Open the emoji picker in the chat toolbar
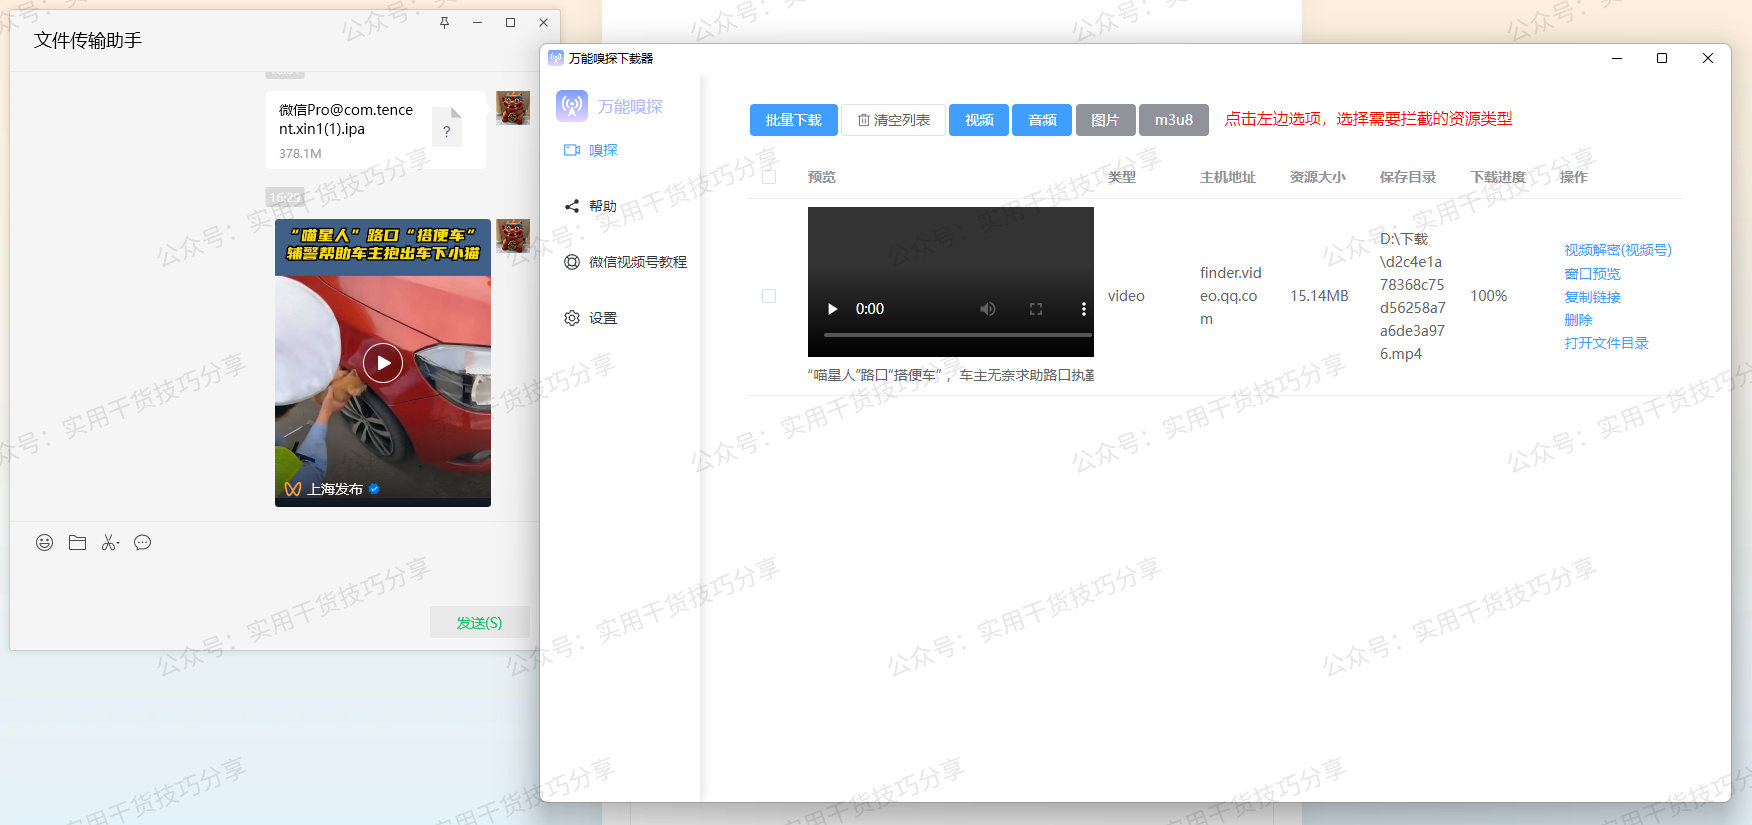 (44, 543)
